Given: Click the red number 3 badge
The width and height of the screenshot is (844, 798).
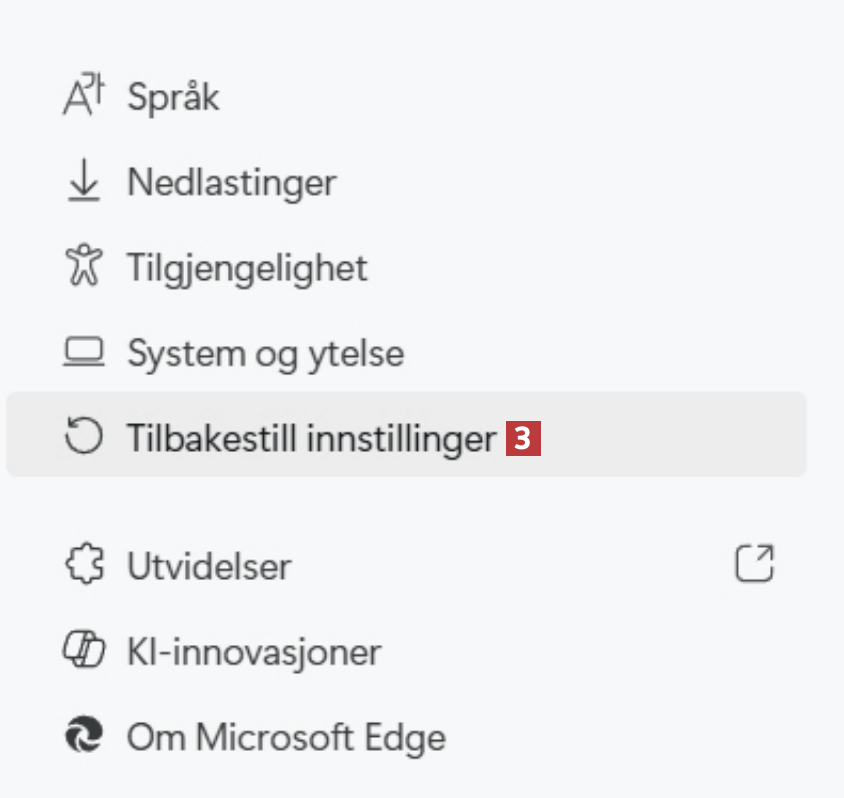Looking at the screenshot, I should pyautogui.click(x=523, y=439).
